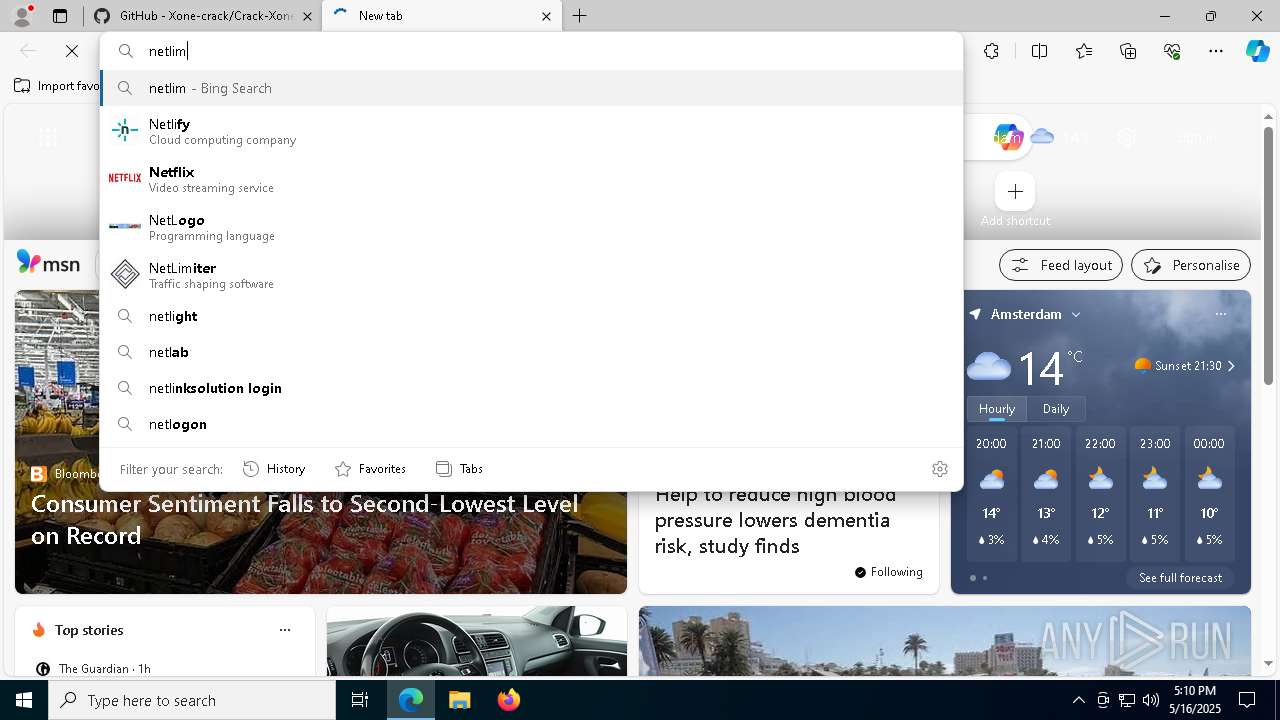1280x720 pixels.
Task: Expand the Amsterdam location dropdown
Action: click(1076, 314)
